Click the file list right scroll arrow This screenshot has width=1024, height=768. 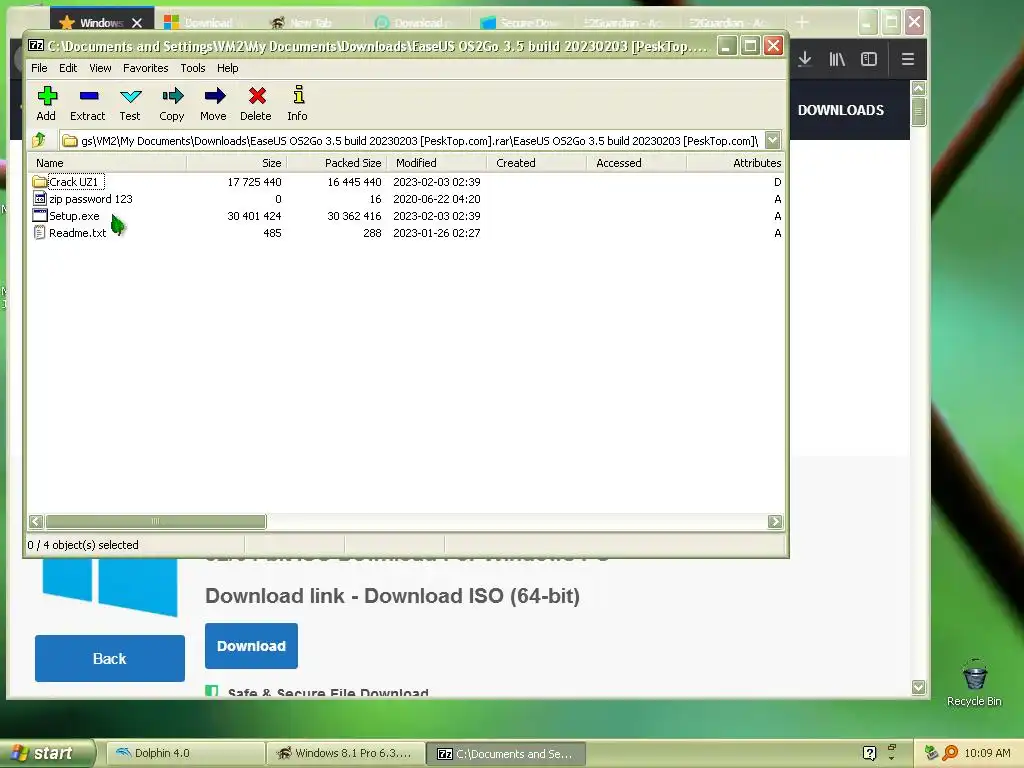pos(775,521)
